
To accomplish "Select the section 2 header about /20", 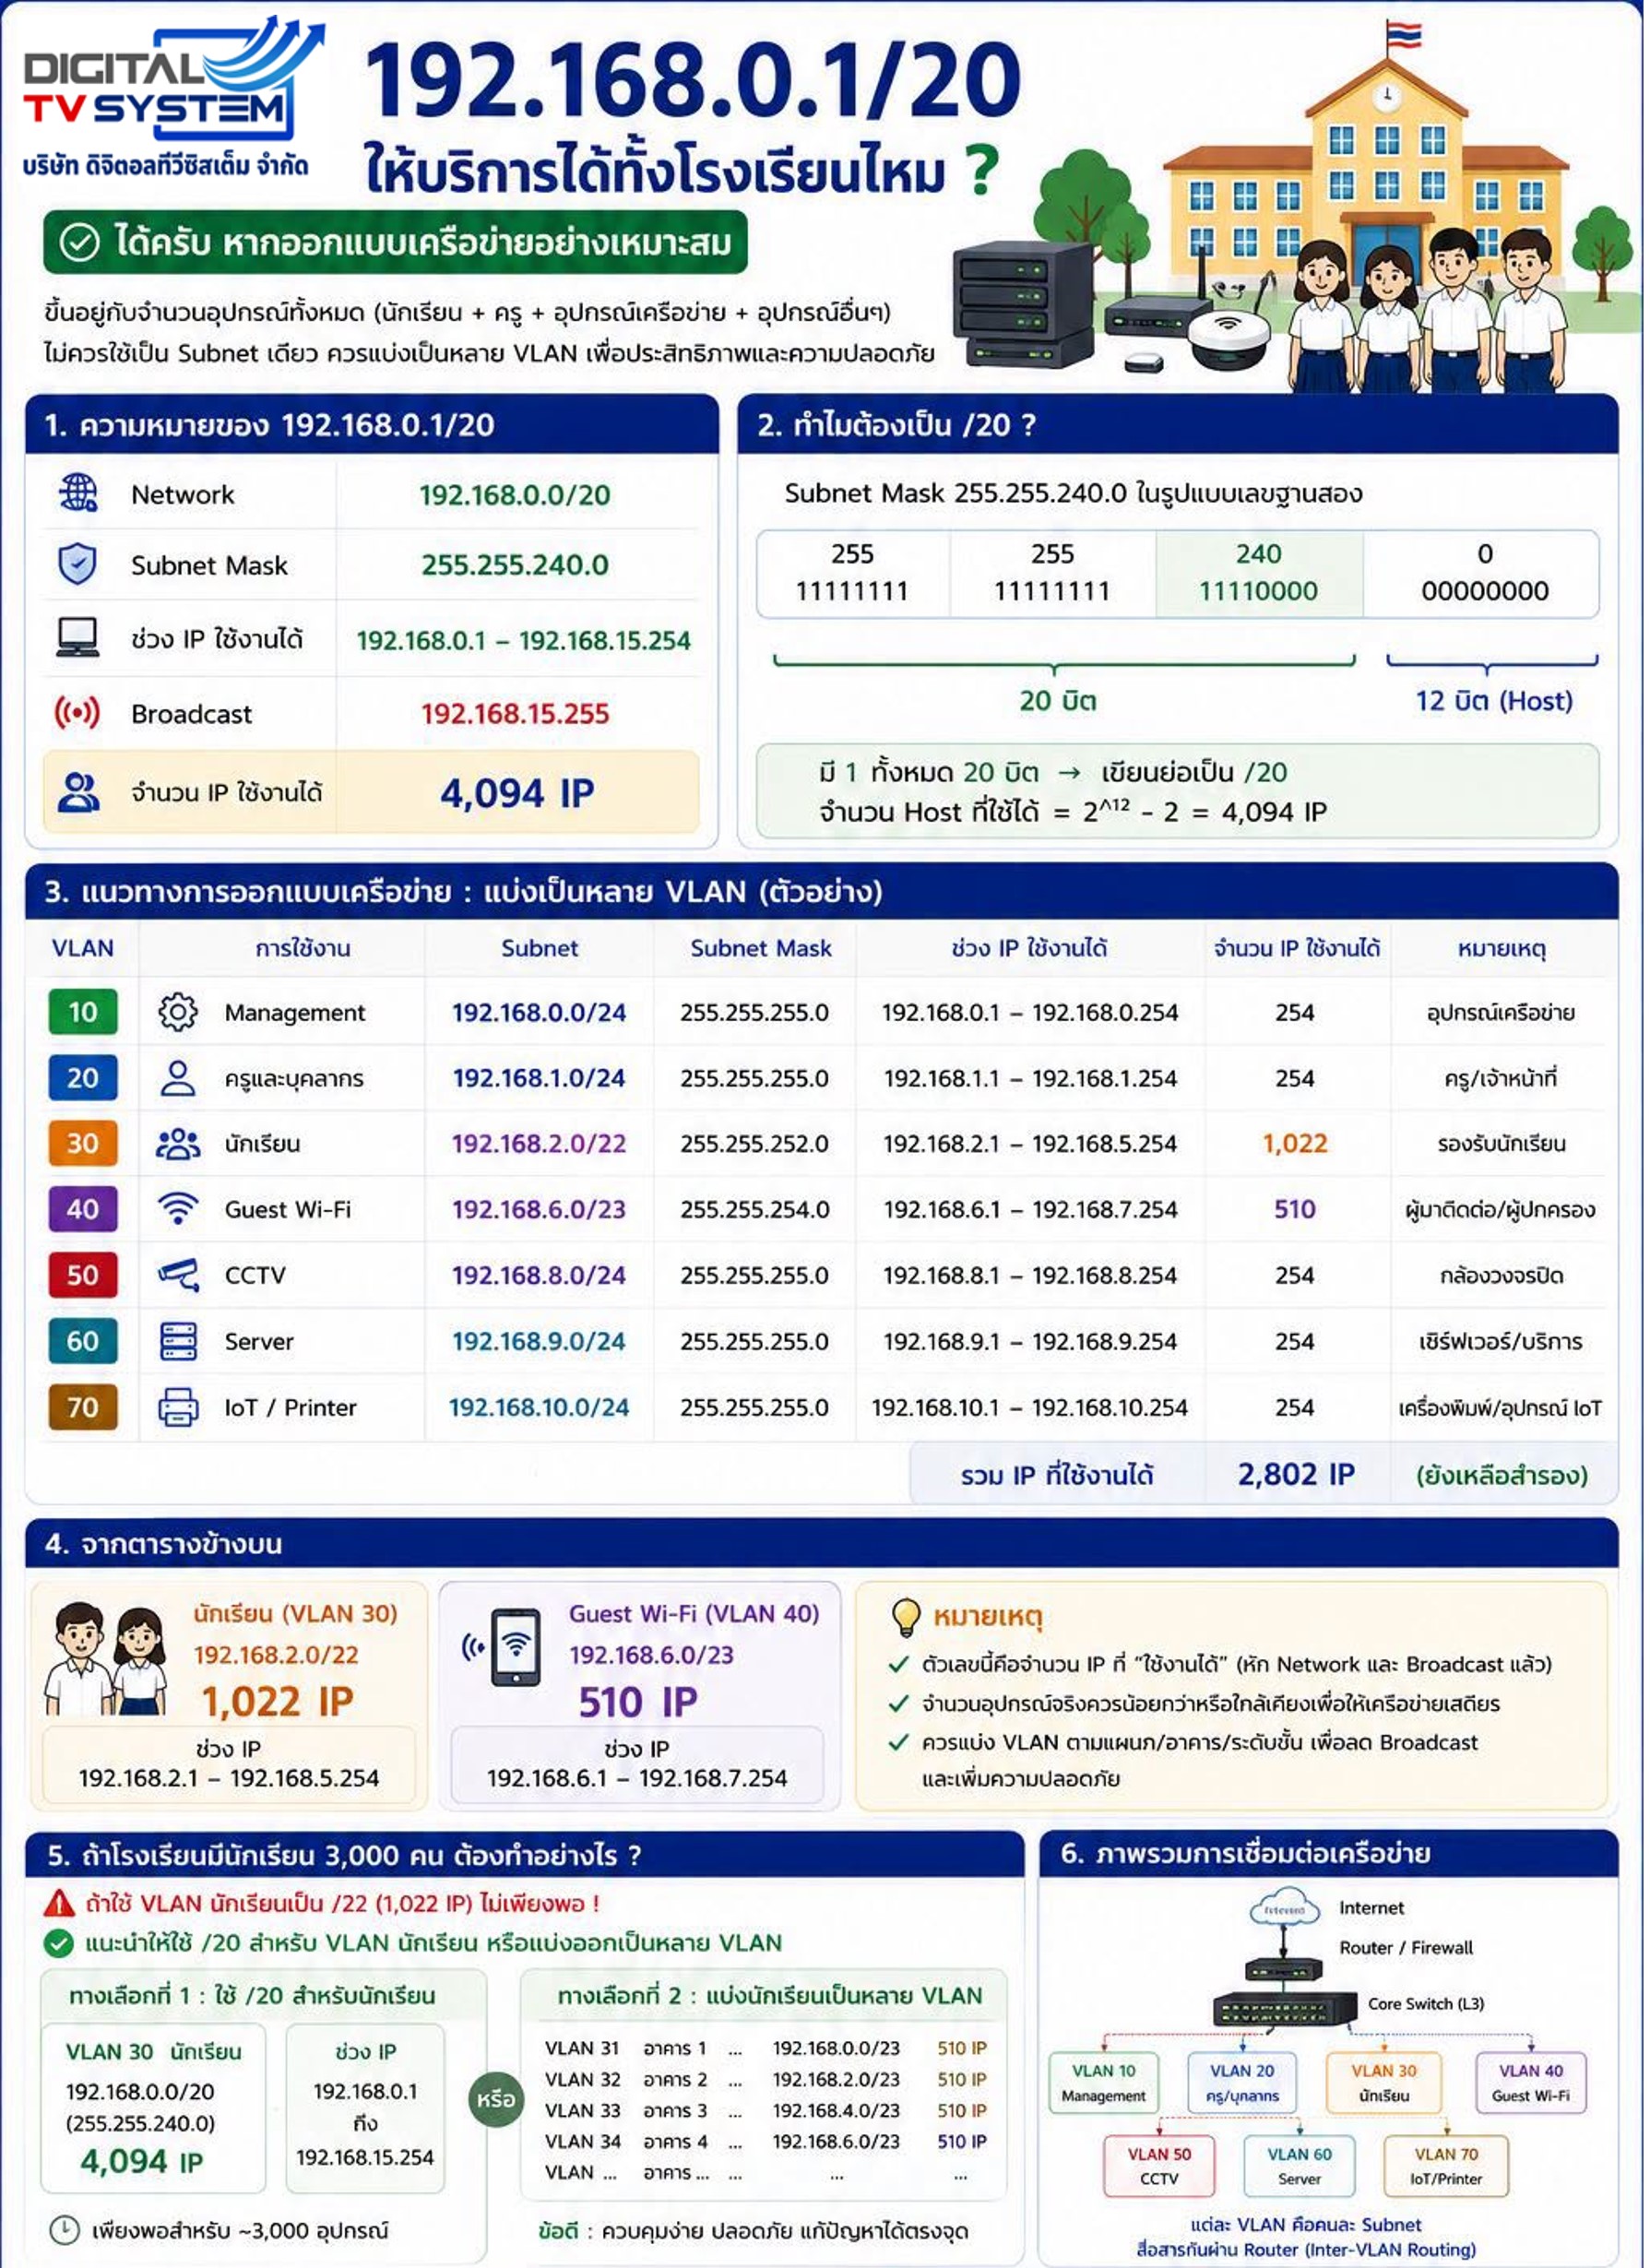I will 1178,425.
